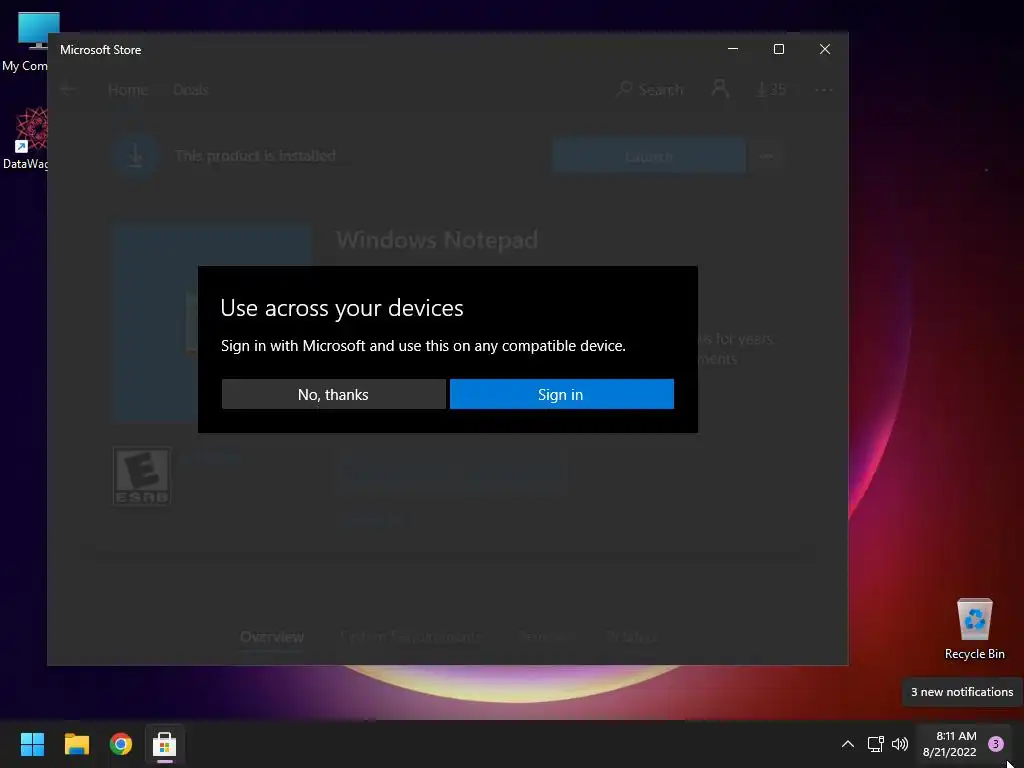Minimize the Microsoft Store window
The height and width of the screenshot is (768, 1024).
pyautogui.click(x=733, y=49)
